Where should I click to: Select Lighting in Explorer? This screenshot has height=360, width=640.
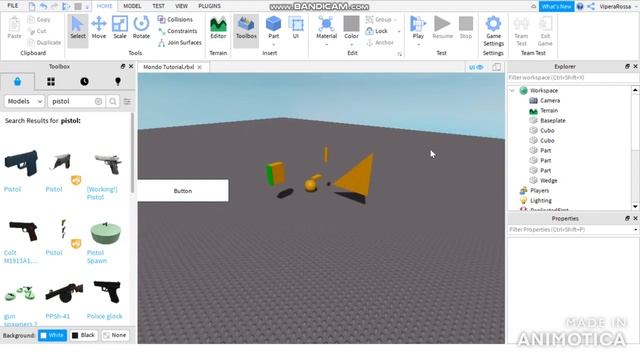[541, 200]
